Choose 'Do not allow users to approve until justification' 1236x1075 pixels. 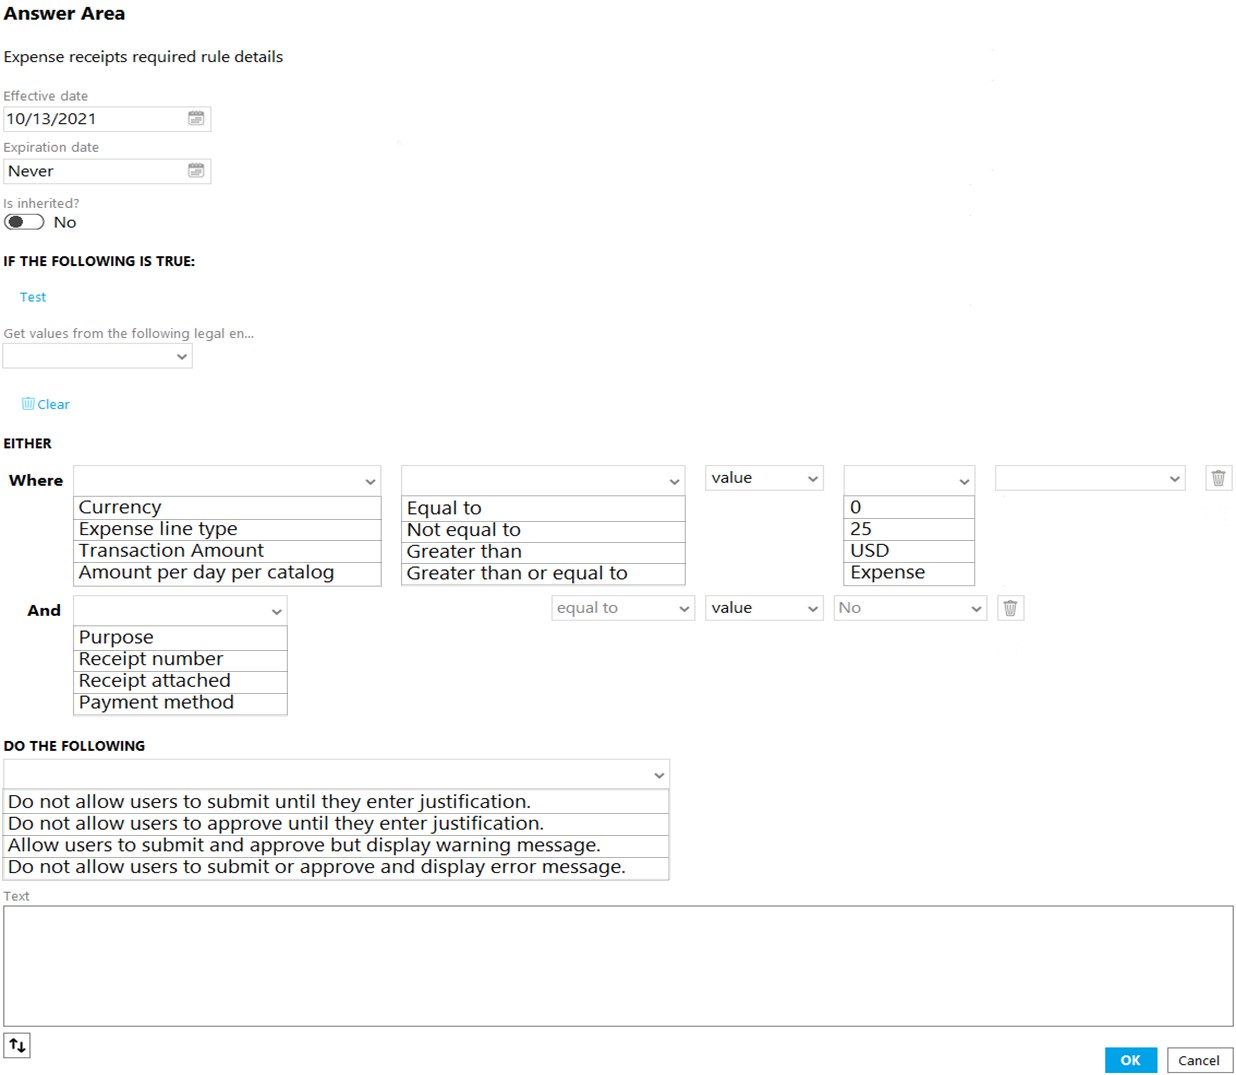coord(336,823)
